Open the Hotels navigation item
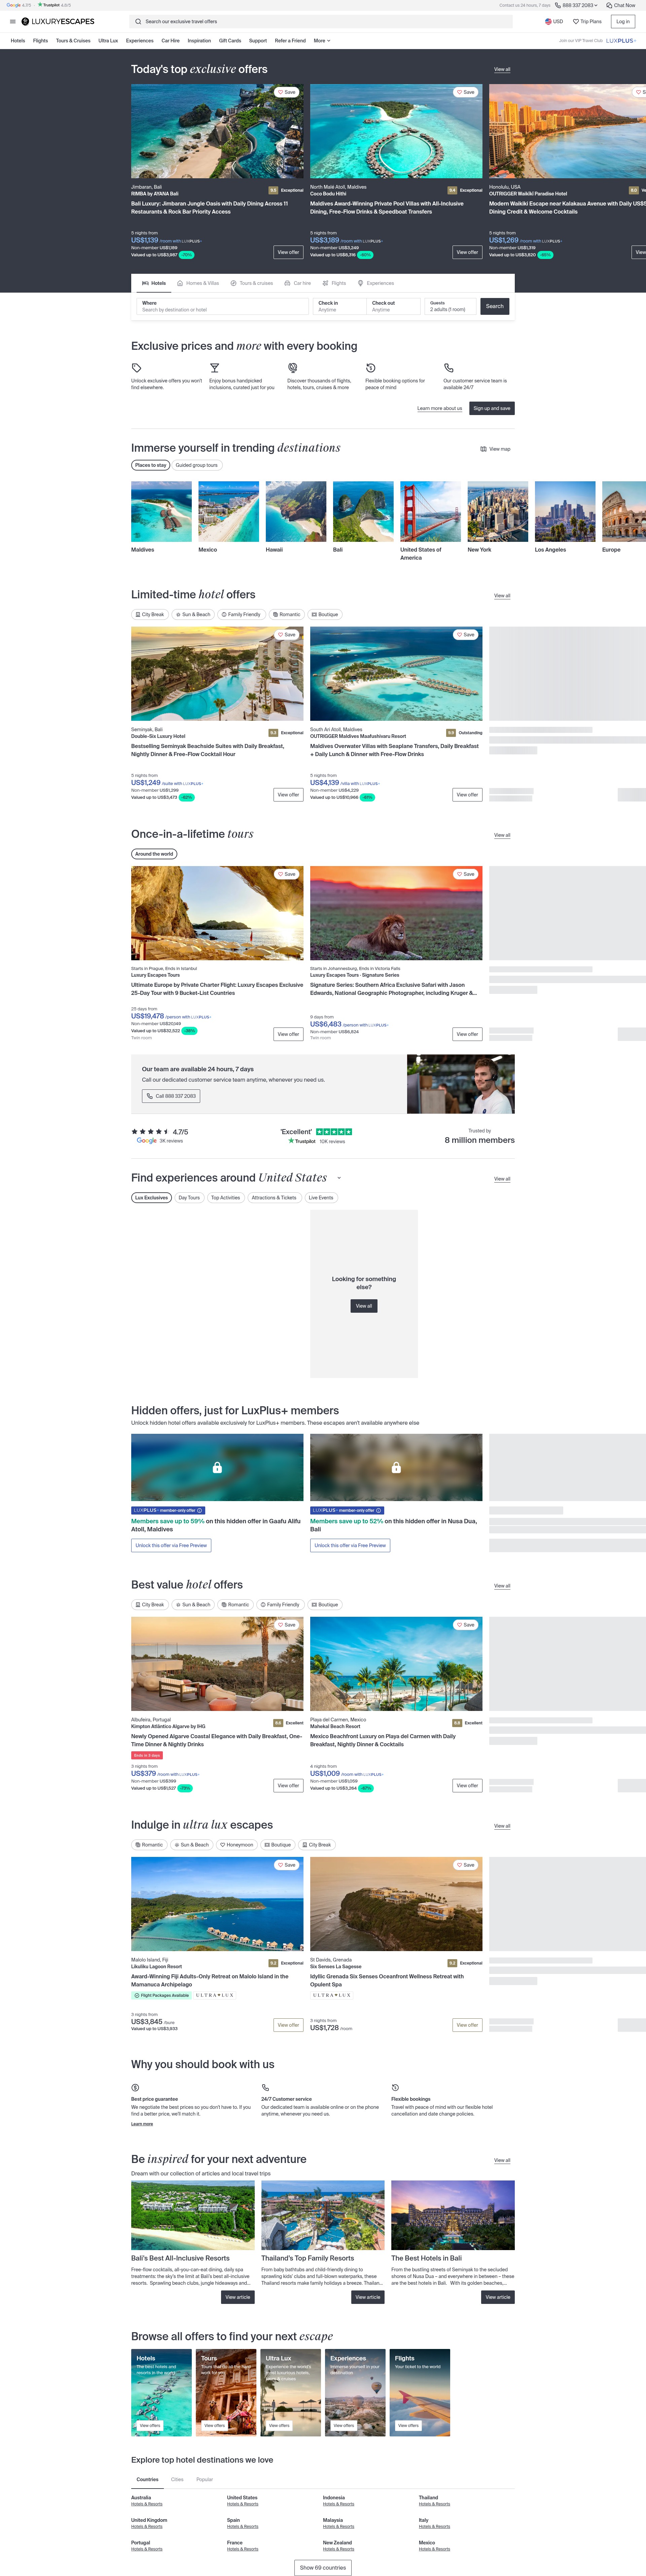This screenshot has width=646, height=2576. (18, 41)
